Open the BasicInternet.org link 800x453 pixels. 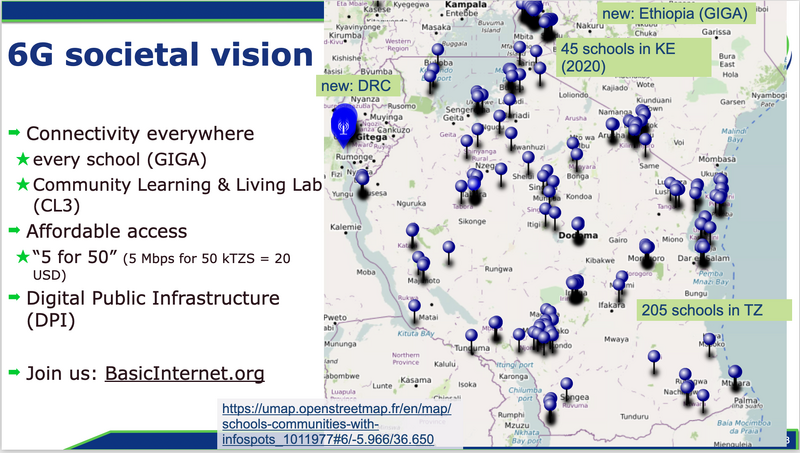185,373
